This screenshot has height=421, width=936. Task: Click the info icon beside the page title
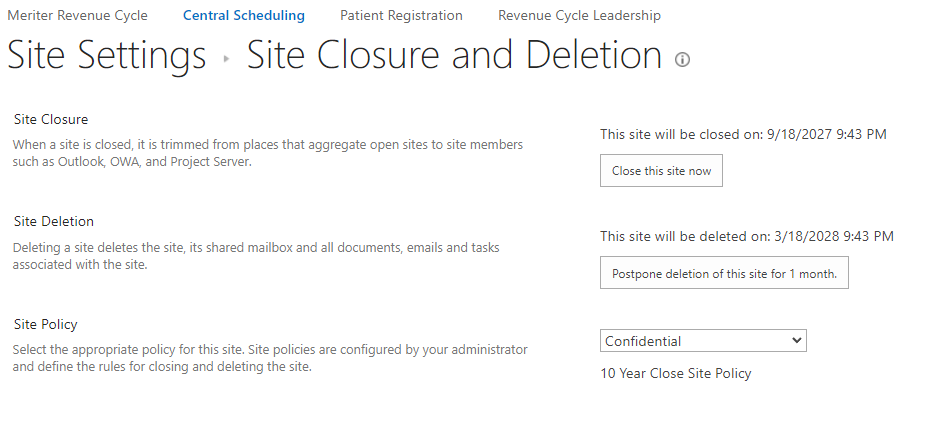[x=683, y=59]
